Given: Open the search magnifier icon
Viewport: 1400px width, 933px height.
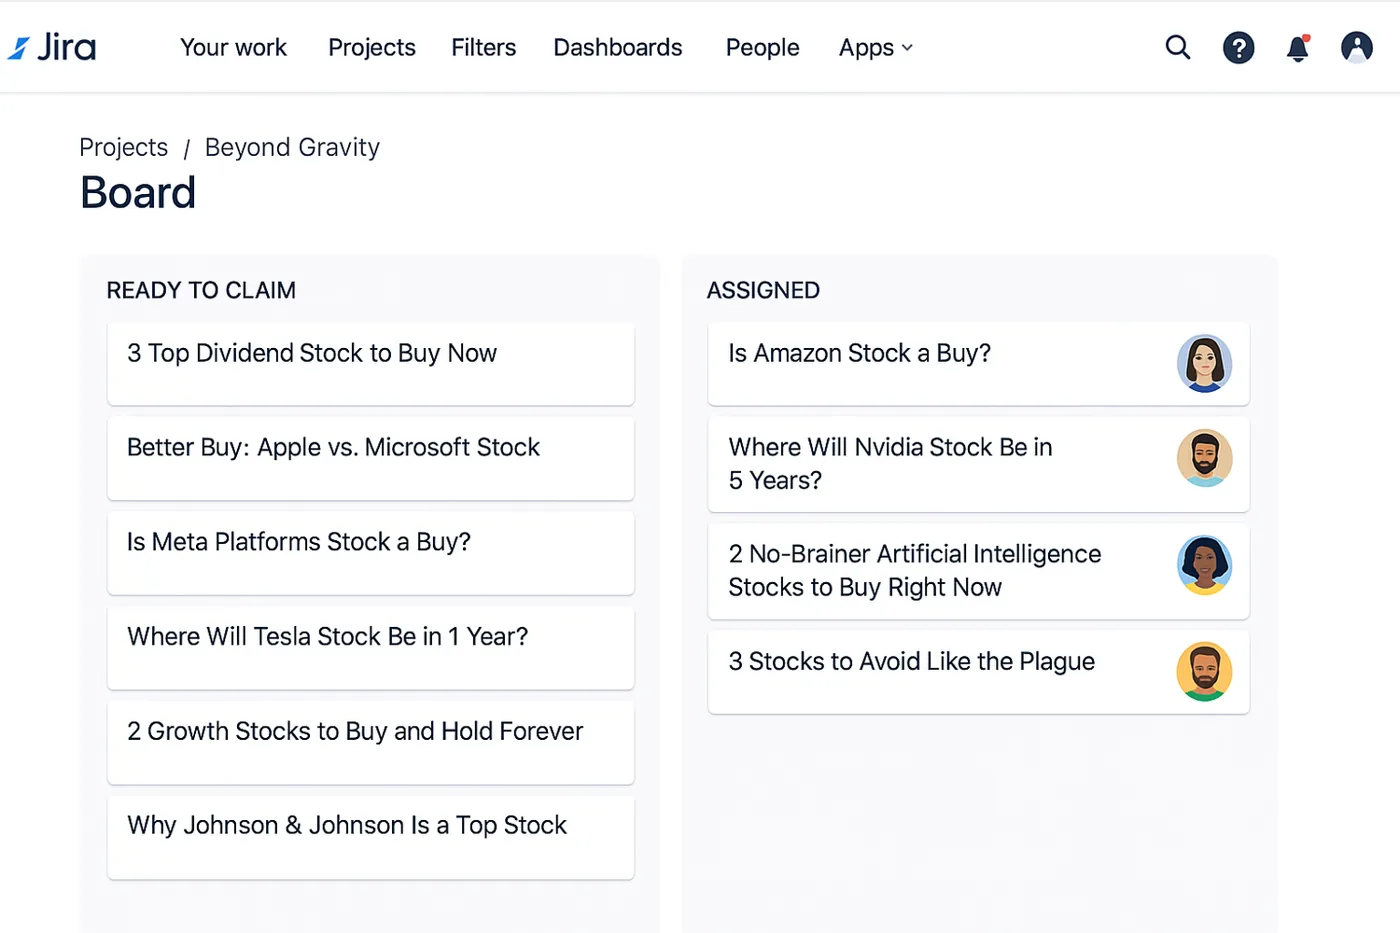Looking at the screenshot, I should click(1178, 47).
